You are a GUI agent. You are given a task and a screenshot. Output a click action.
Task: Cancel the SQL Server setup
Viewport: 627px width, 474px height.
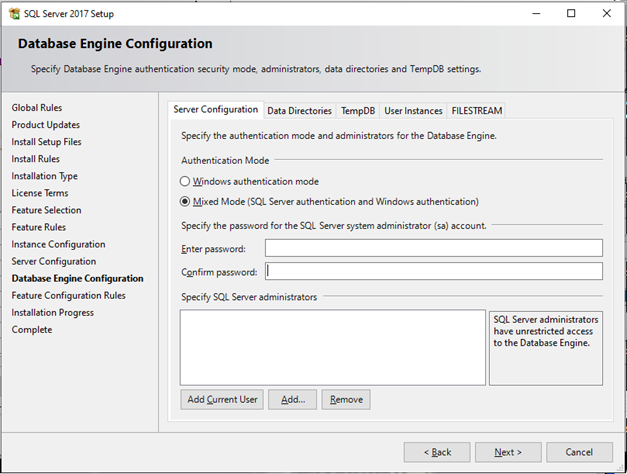pyautogui.click(x=579, y=452)
